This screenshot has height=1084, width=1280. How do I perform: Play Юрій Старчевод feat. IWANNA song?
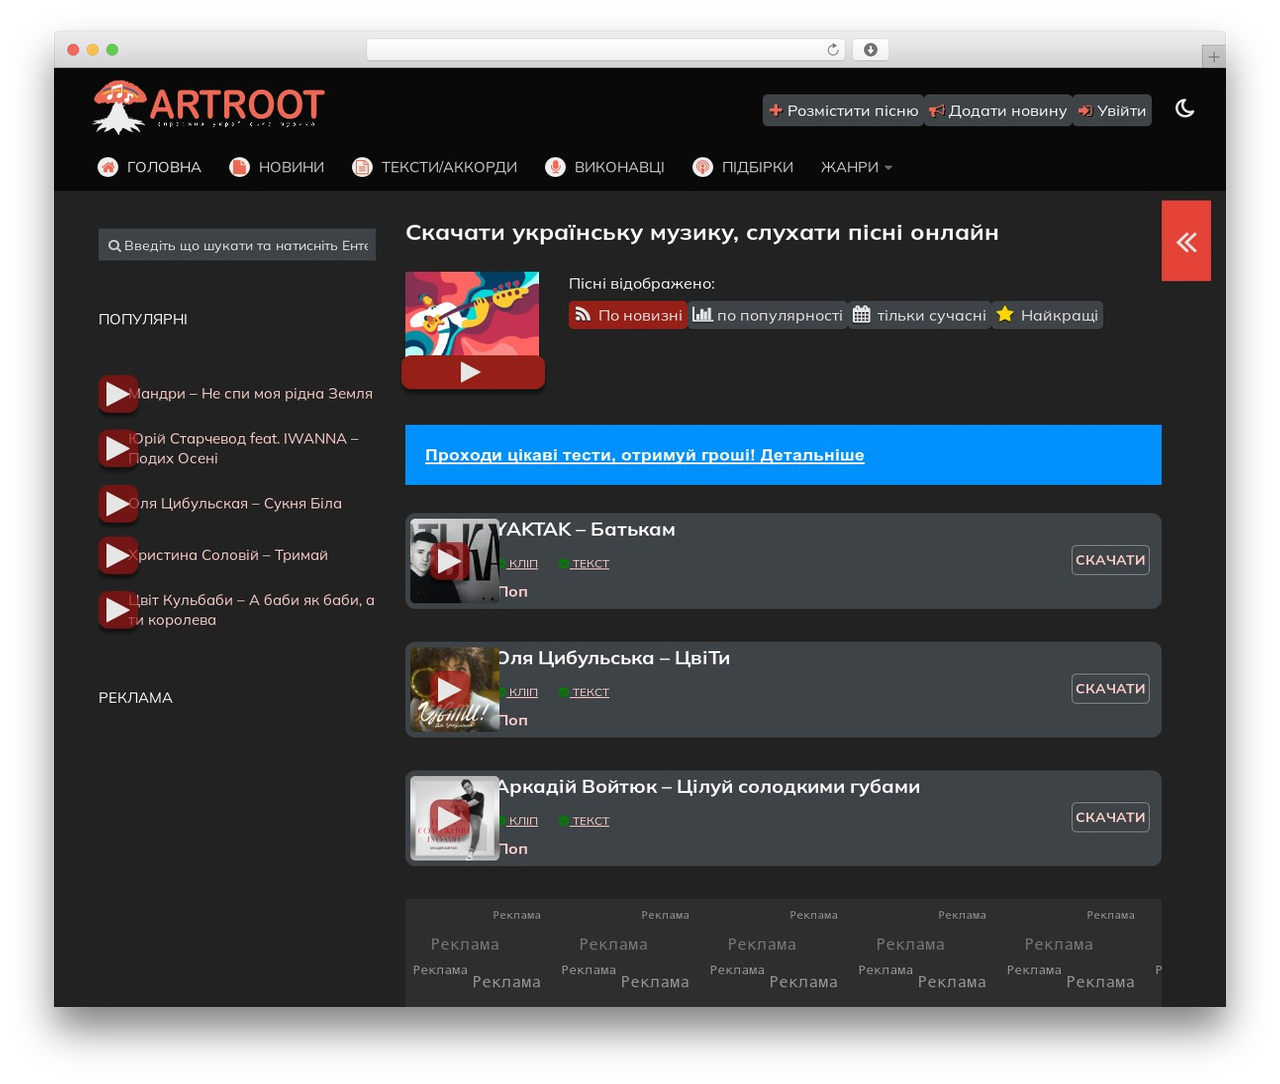coord(118,448)
